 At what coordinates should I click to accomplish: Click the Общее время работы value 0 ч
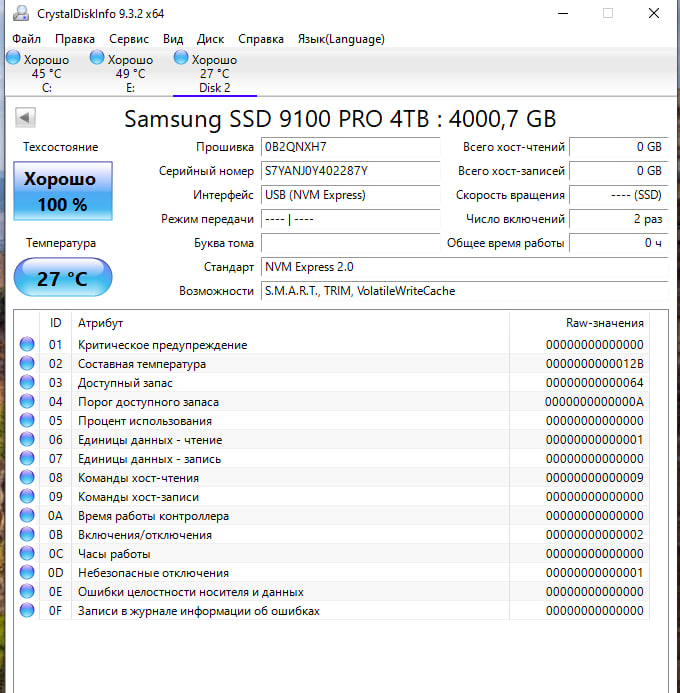[x=619, y=243]
